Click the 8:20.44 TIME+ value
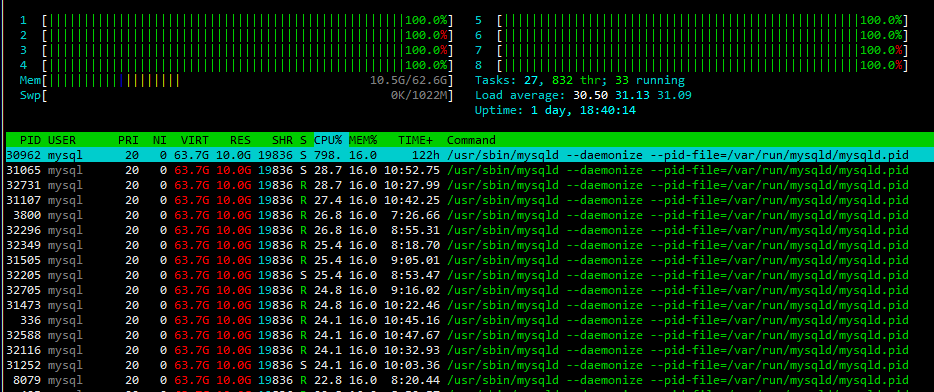This screenshot has height=392, width=934. [x=415, y=380]
